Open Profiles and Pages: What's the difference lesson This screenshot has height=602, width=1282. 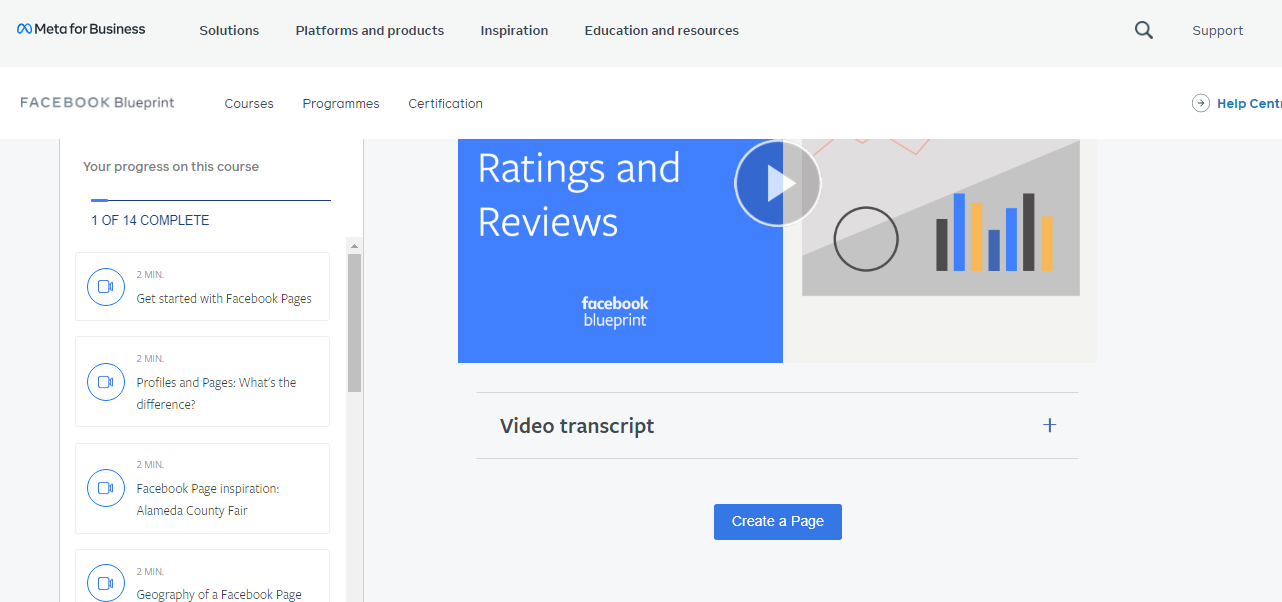pyautogui.click(x=202, y=382)
